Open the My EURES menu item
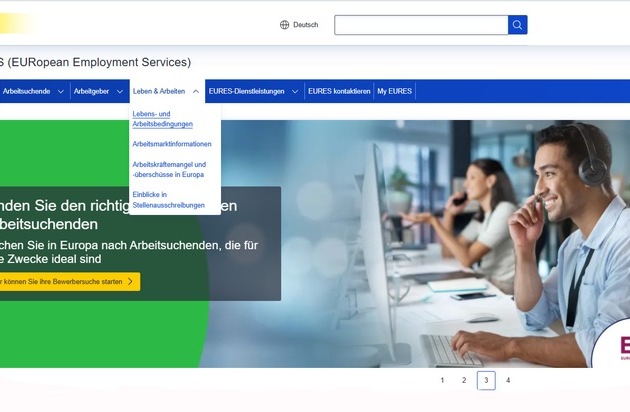The width and height of the screenshot is (630, 412). [x=394, y=92]
